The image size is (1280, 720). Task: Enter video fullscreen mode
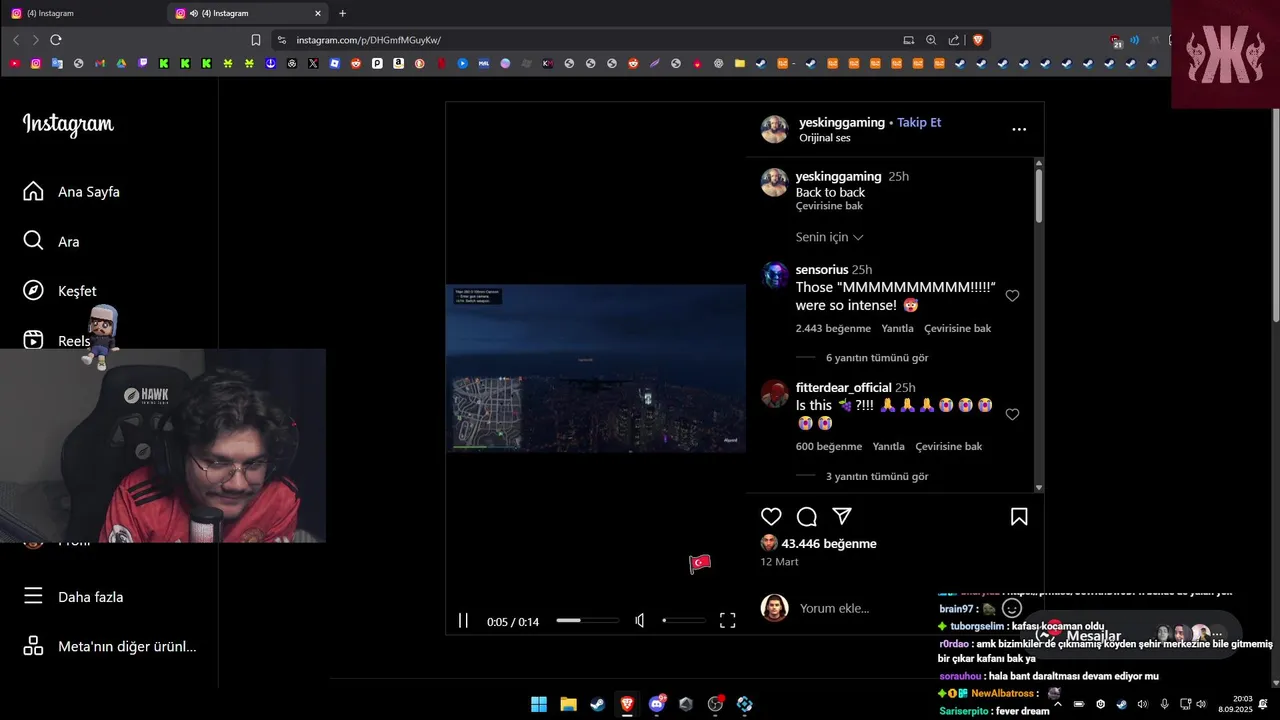click(728, 620)
